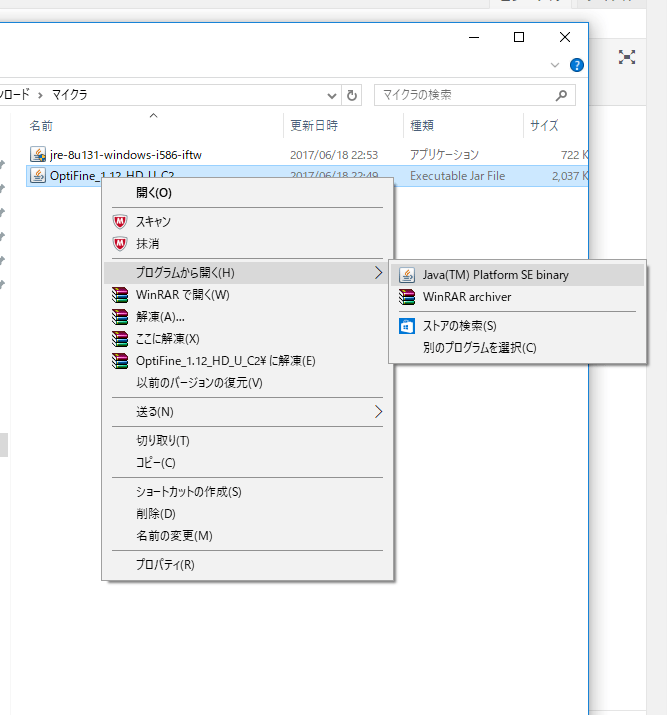Click date 2017/06/18 22:53
Screen dimensions: 667x715
334,155
